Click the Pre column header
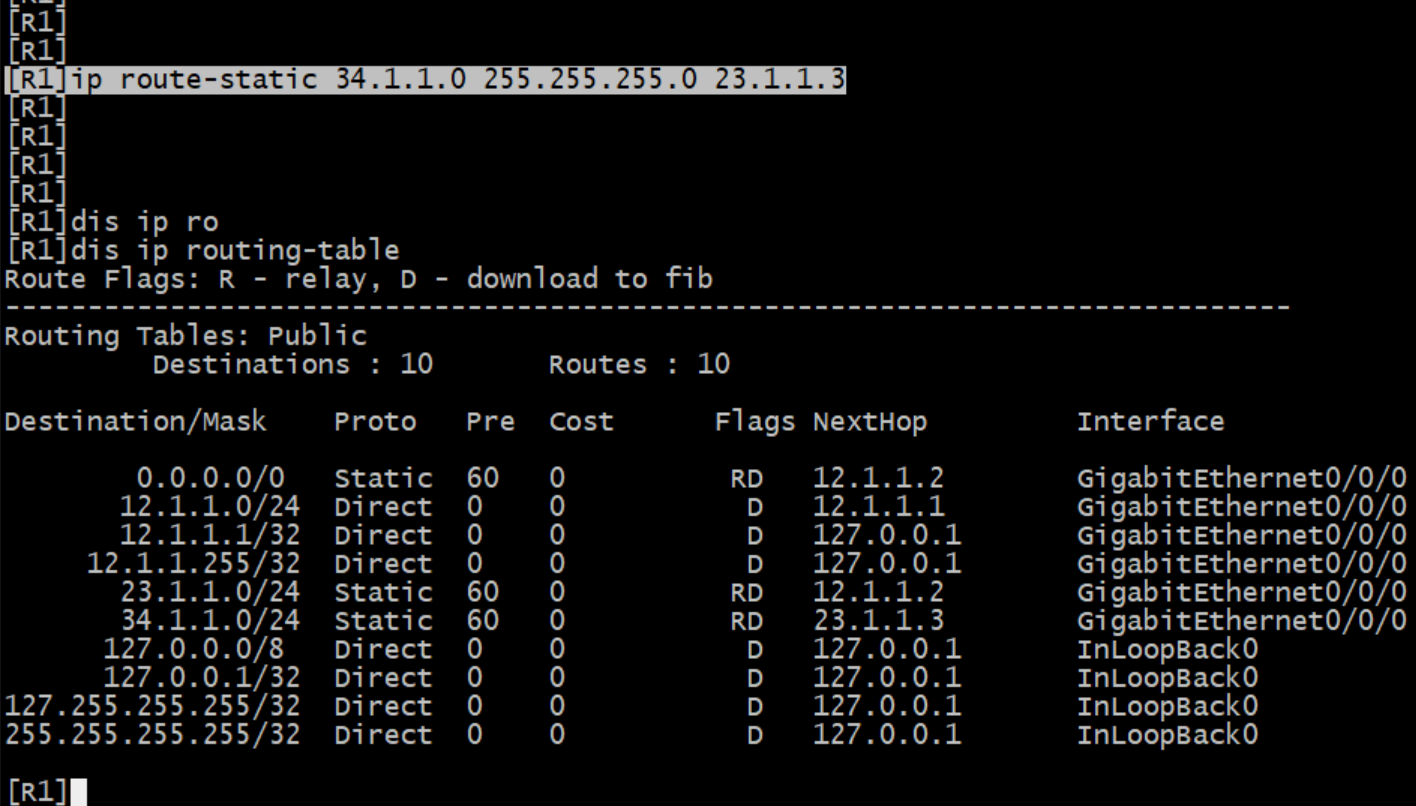 coord(490,422)
